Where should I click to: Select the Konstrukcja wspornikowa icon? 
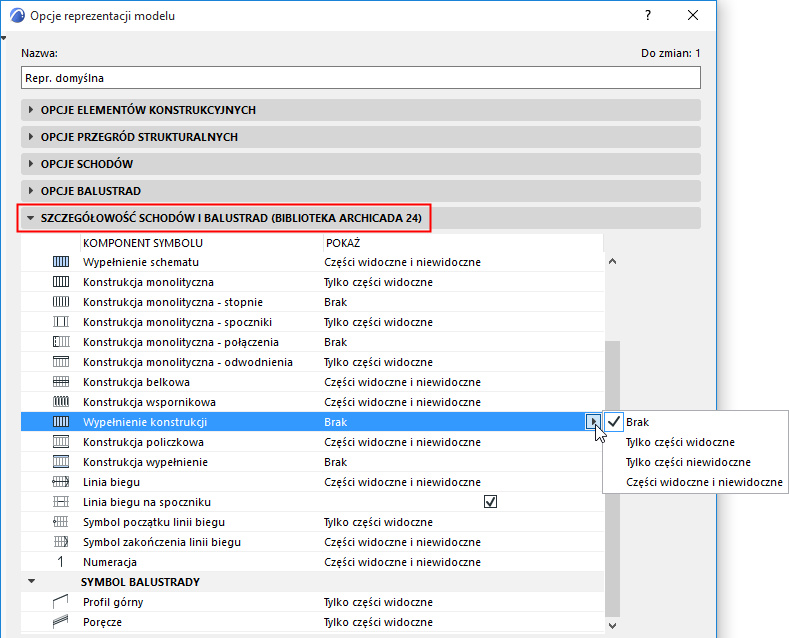[61, 402]
